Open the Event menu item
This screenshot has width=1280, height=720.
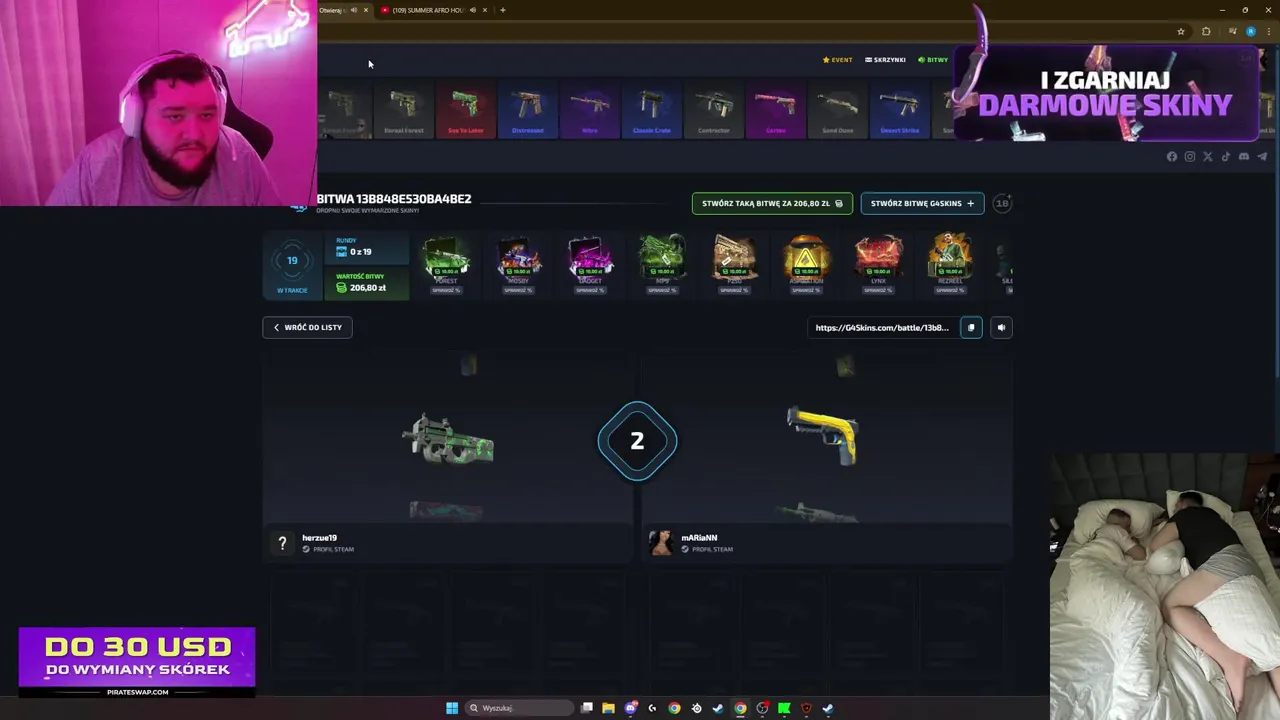tap(838, 60)
